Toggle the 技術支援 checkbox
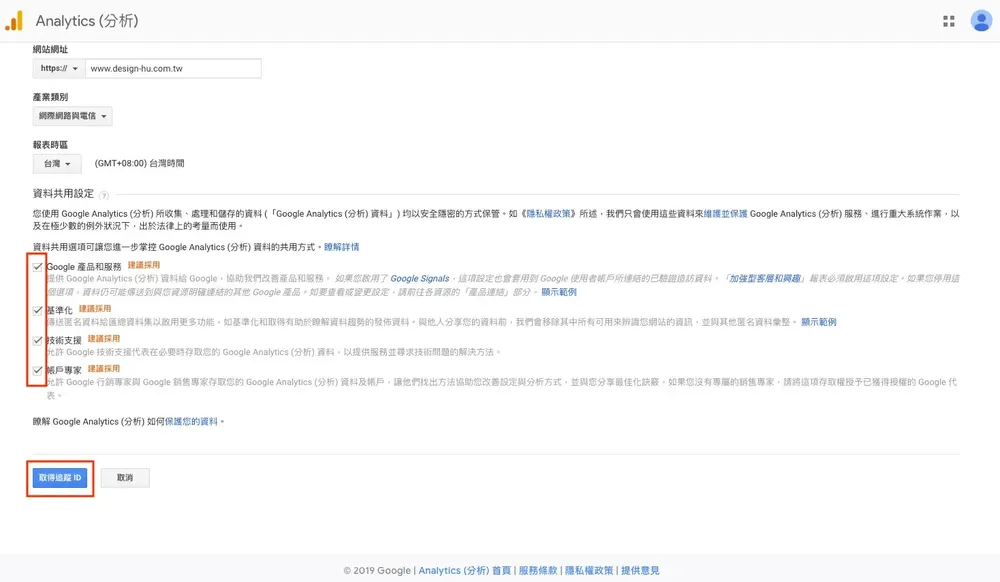 (x=38, y=340)
